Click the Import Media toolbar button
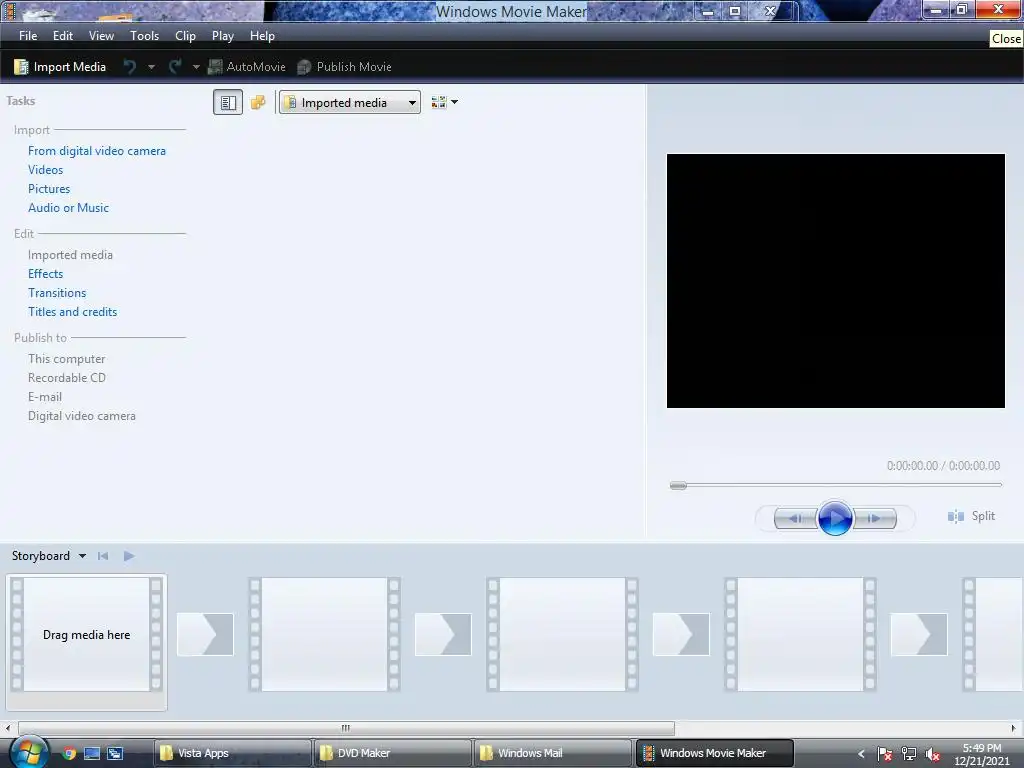This screenshot has width=1024, height=768. coord(60,67)
